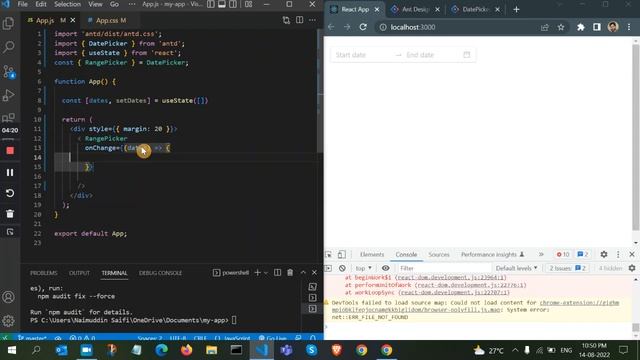Open the launch profile dropdown beside the plus

(266, 273)
